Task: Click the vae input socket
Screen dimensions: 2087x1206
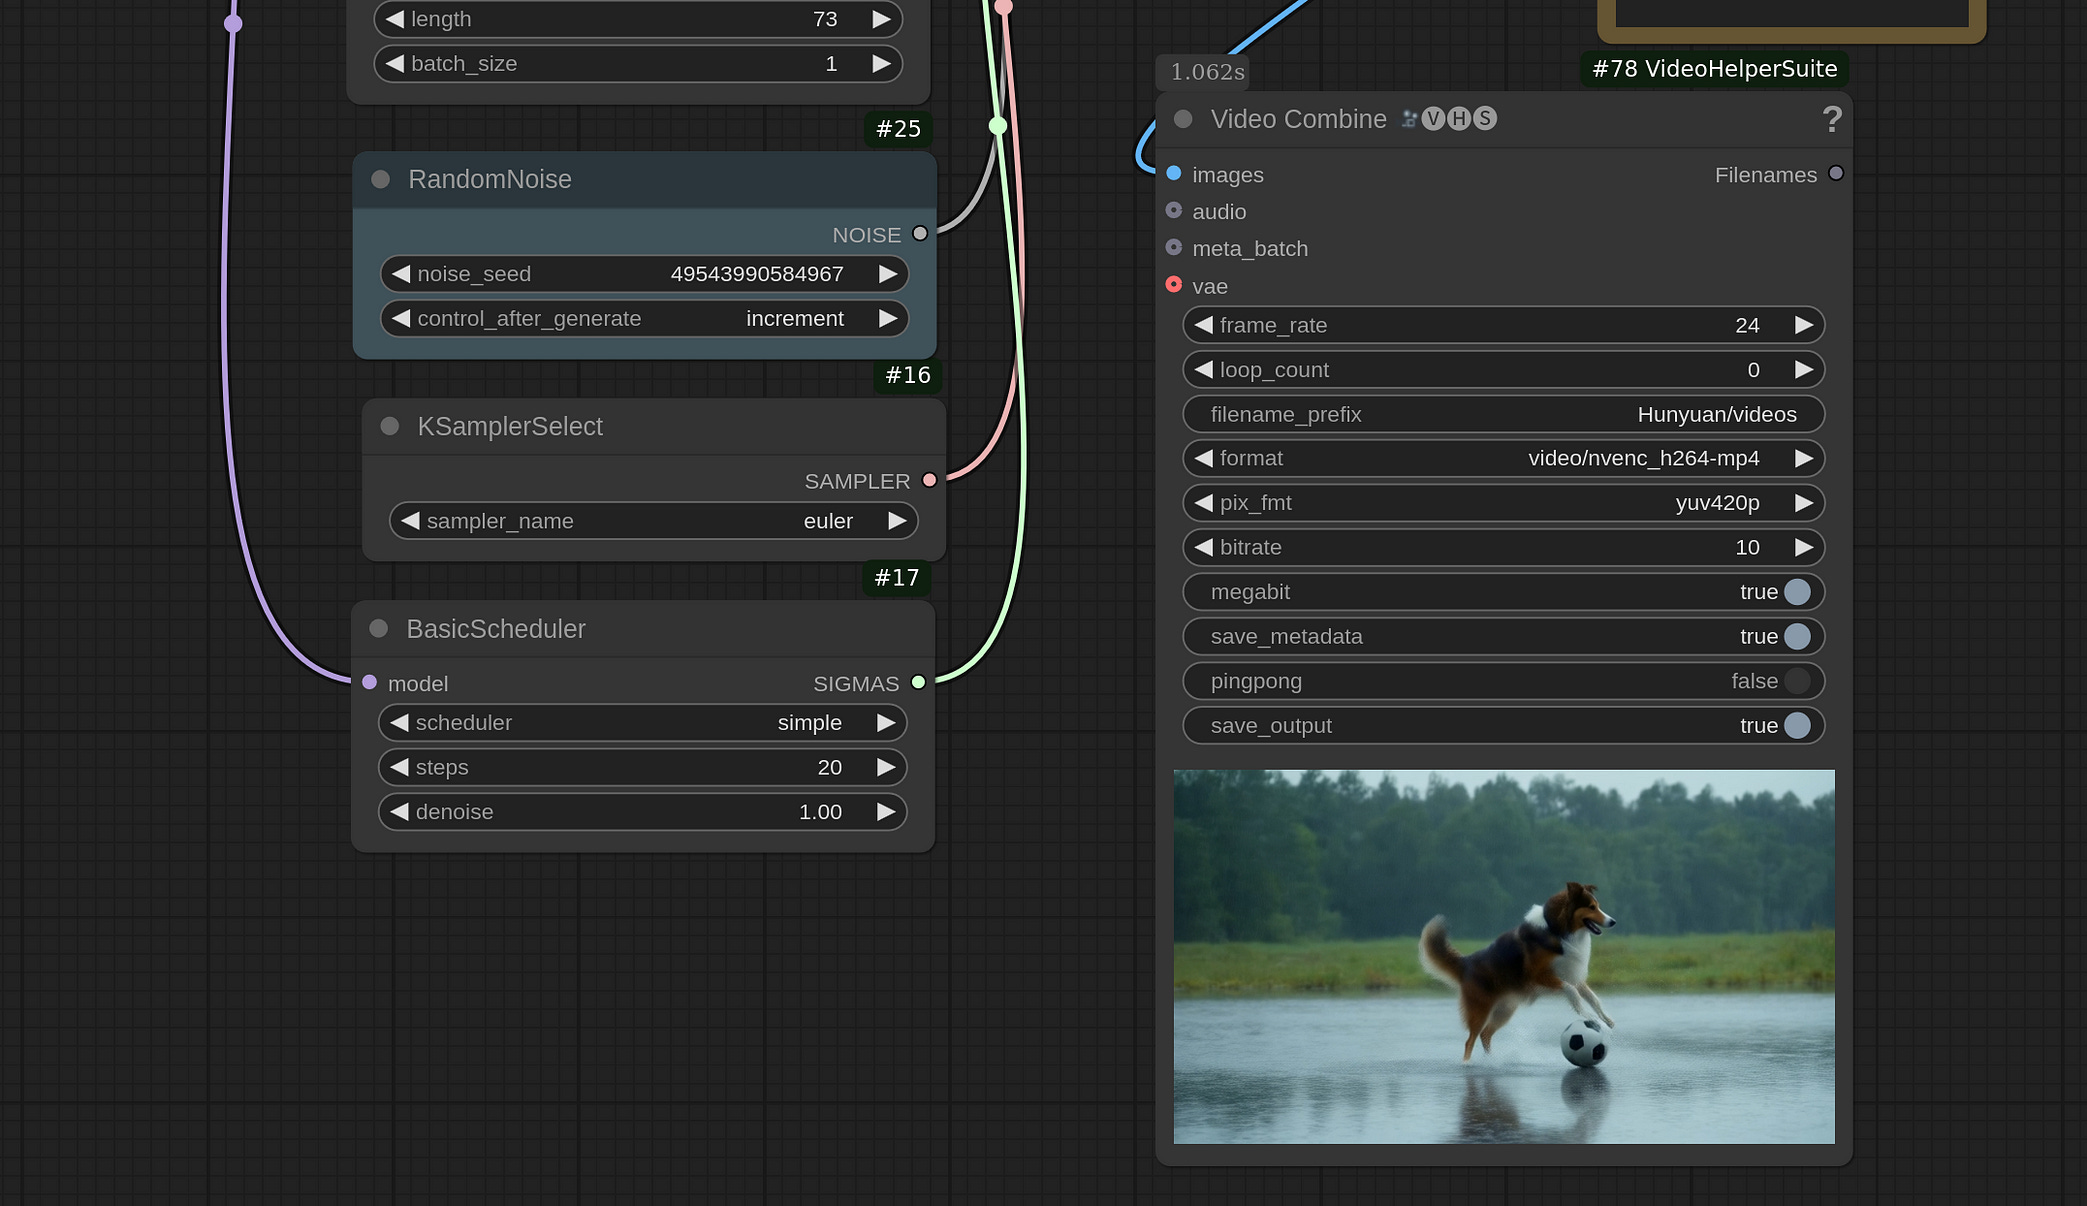Action: tap(1174, 285)
